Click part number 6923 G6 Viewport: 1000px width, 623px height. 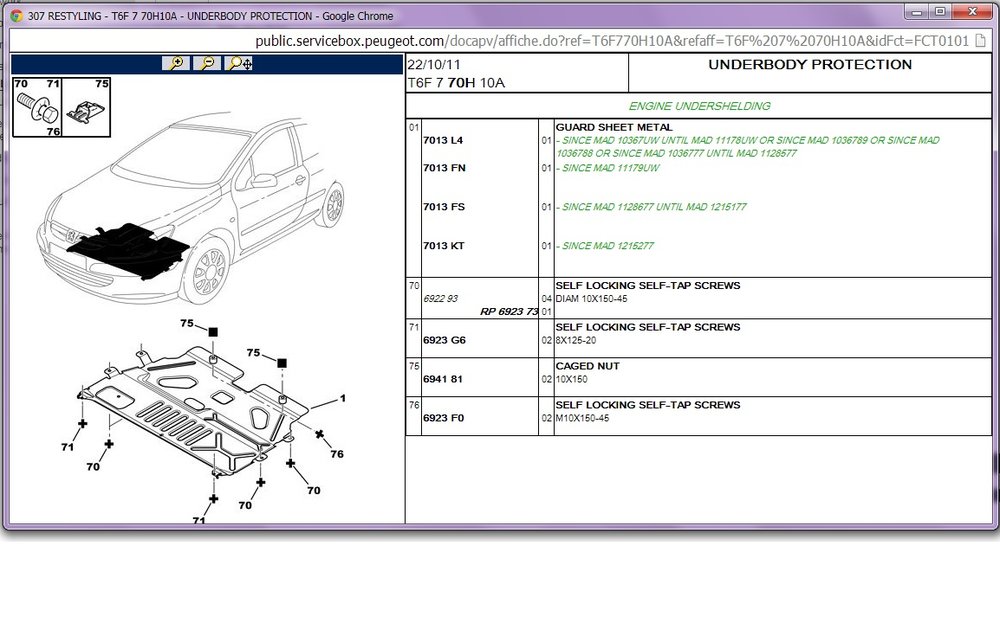point(444,341)
